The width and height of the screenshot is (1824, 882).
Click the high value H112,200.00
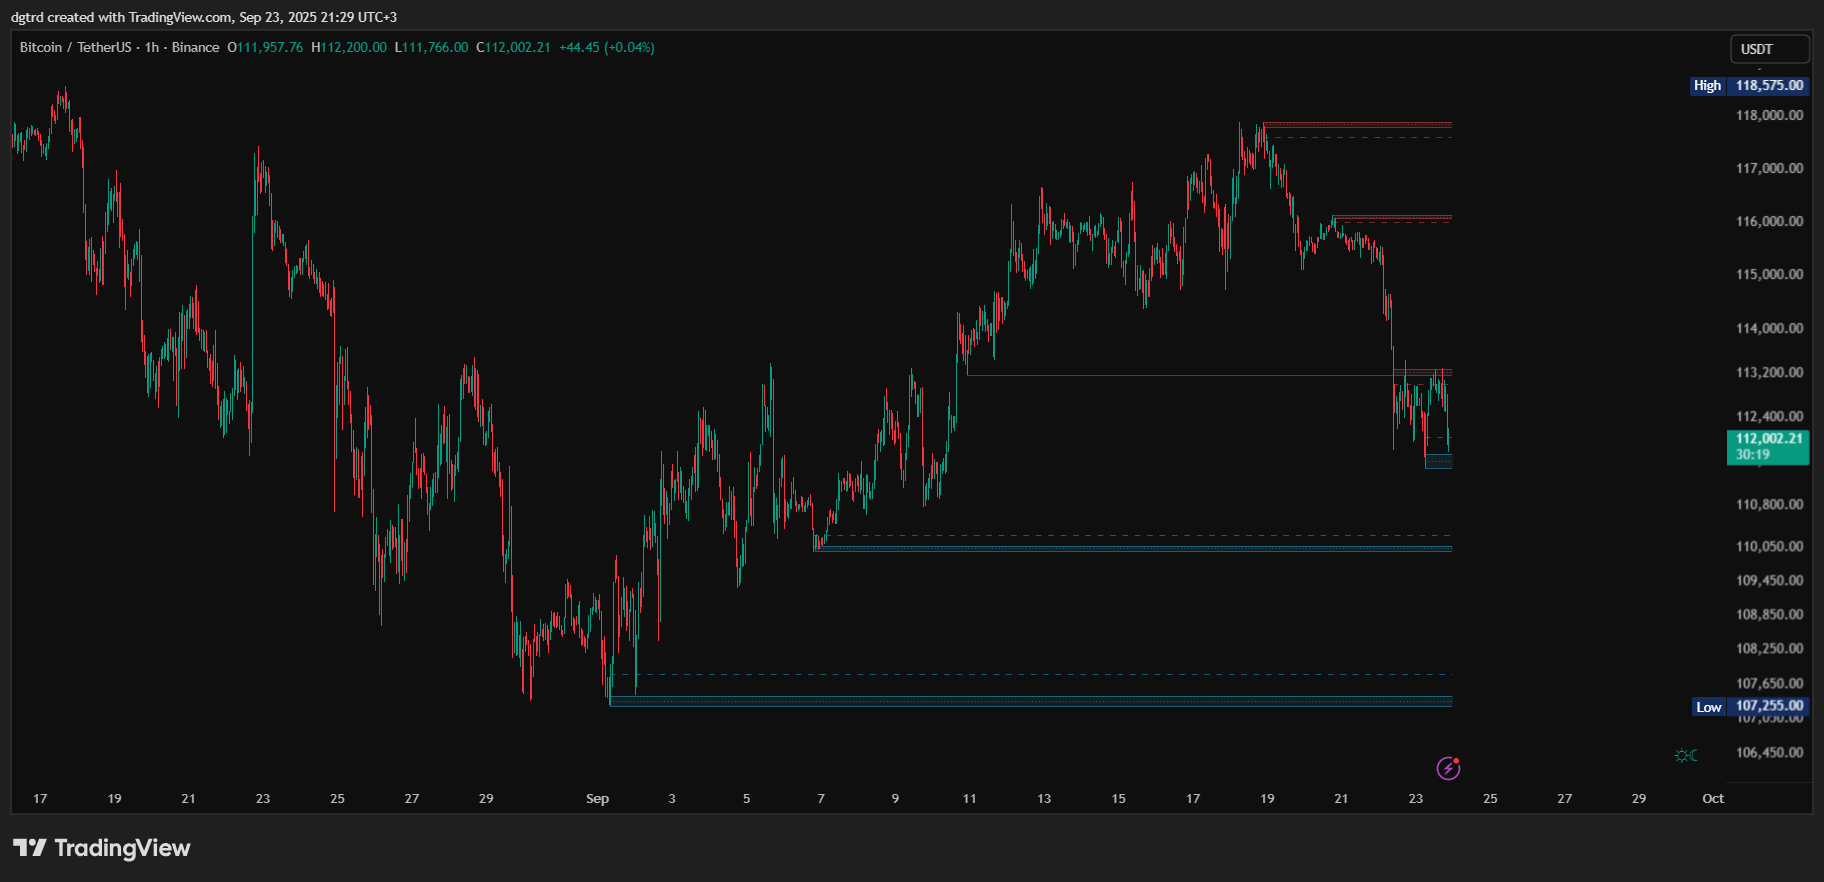[x=349, y=47]
